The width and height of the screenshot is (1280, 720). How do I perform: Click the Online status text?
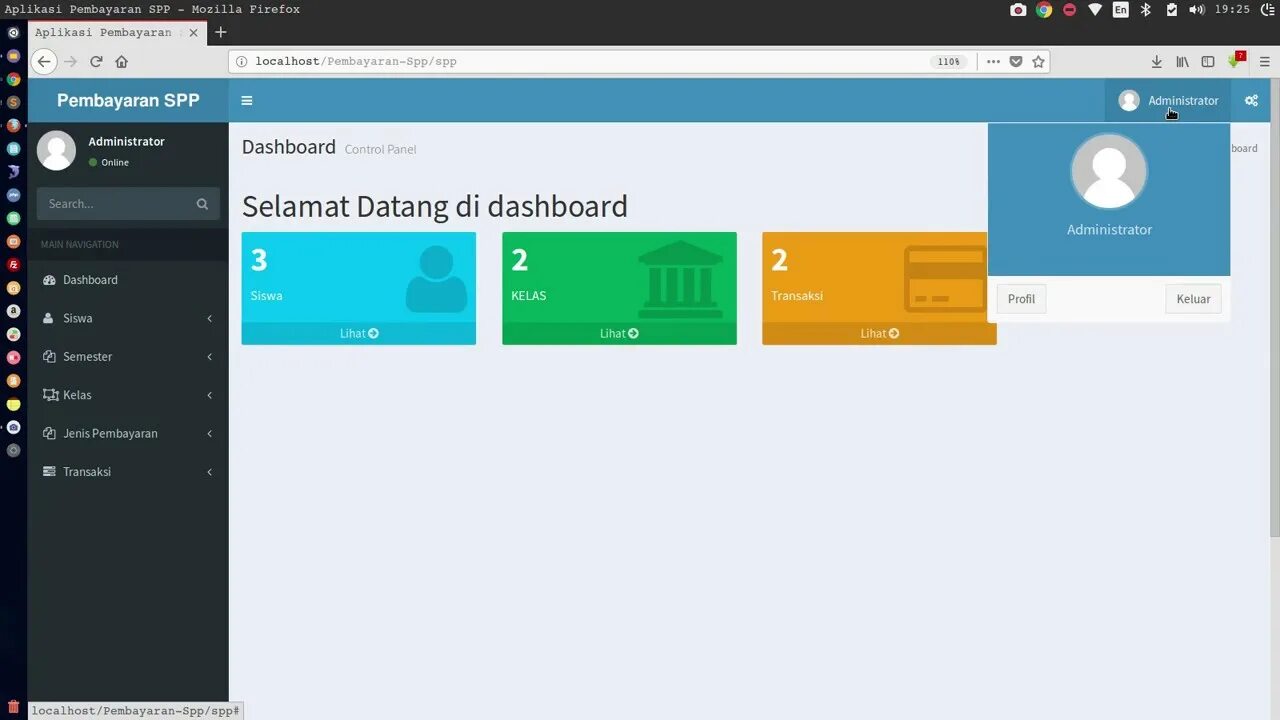(115, 162)
